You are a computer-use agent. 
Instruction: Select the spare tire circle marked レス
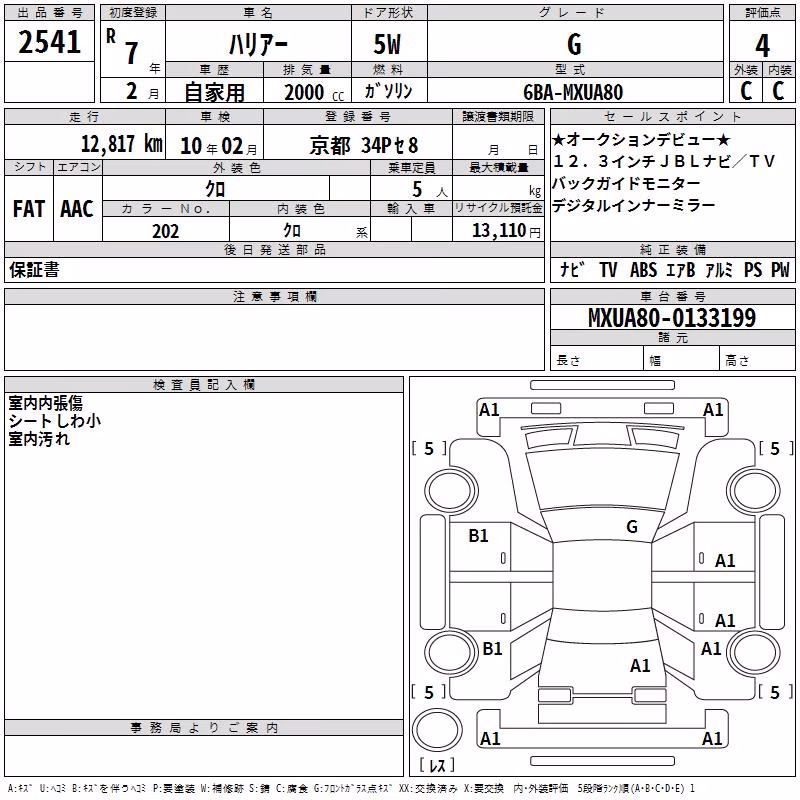(437, 730)
